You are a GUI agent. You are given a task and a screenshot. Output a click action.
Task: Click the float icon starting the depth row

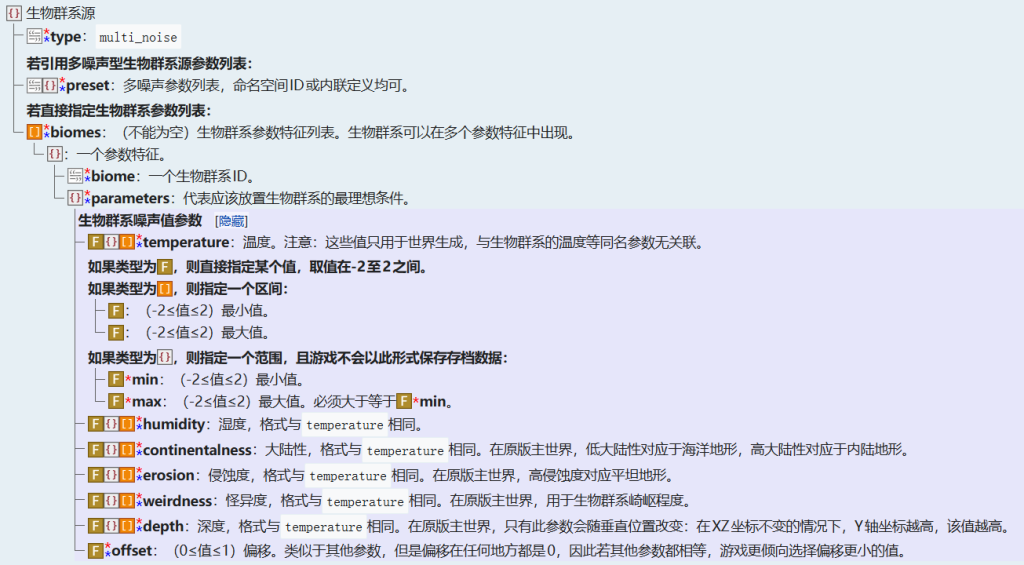point(95,525)
